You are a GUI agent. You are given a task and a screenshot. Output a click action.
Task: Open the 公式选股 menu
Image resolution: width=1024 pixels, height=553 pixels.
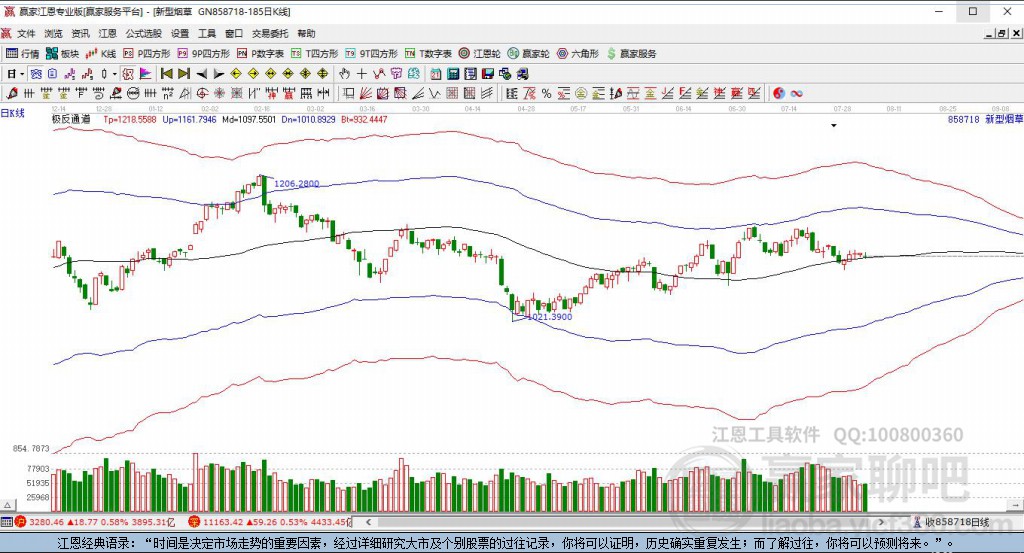tap(144, 33)
